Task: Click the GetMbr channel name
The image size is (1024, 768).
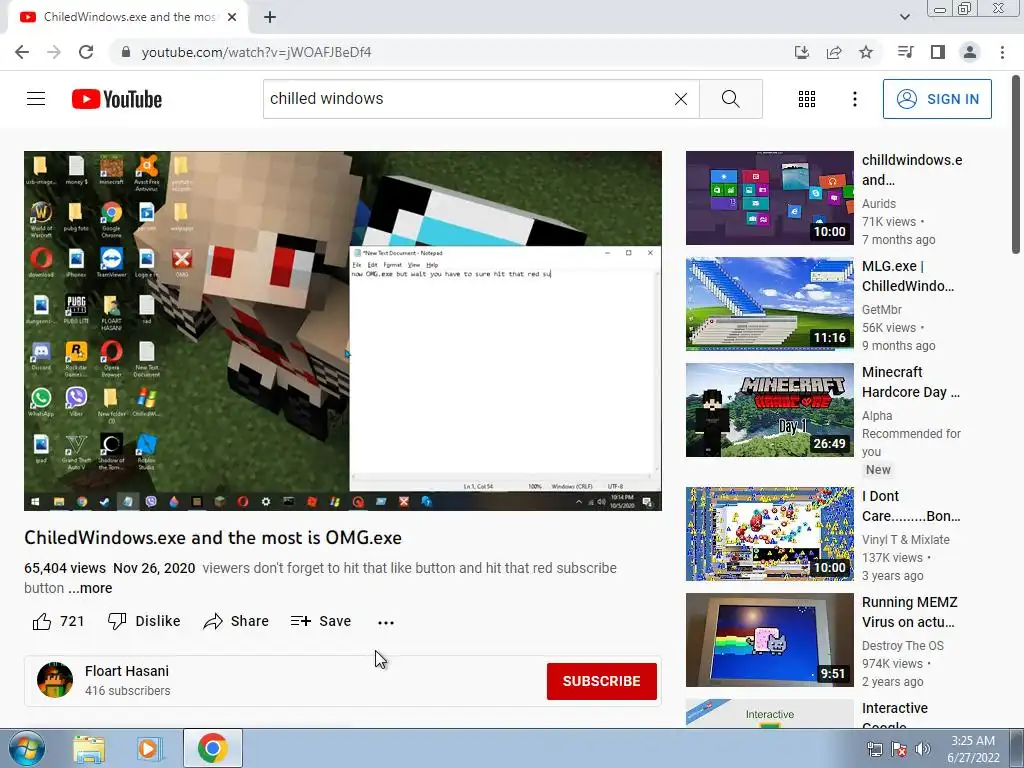Action: [x=882, y=310]
